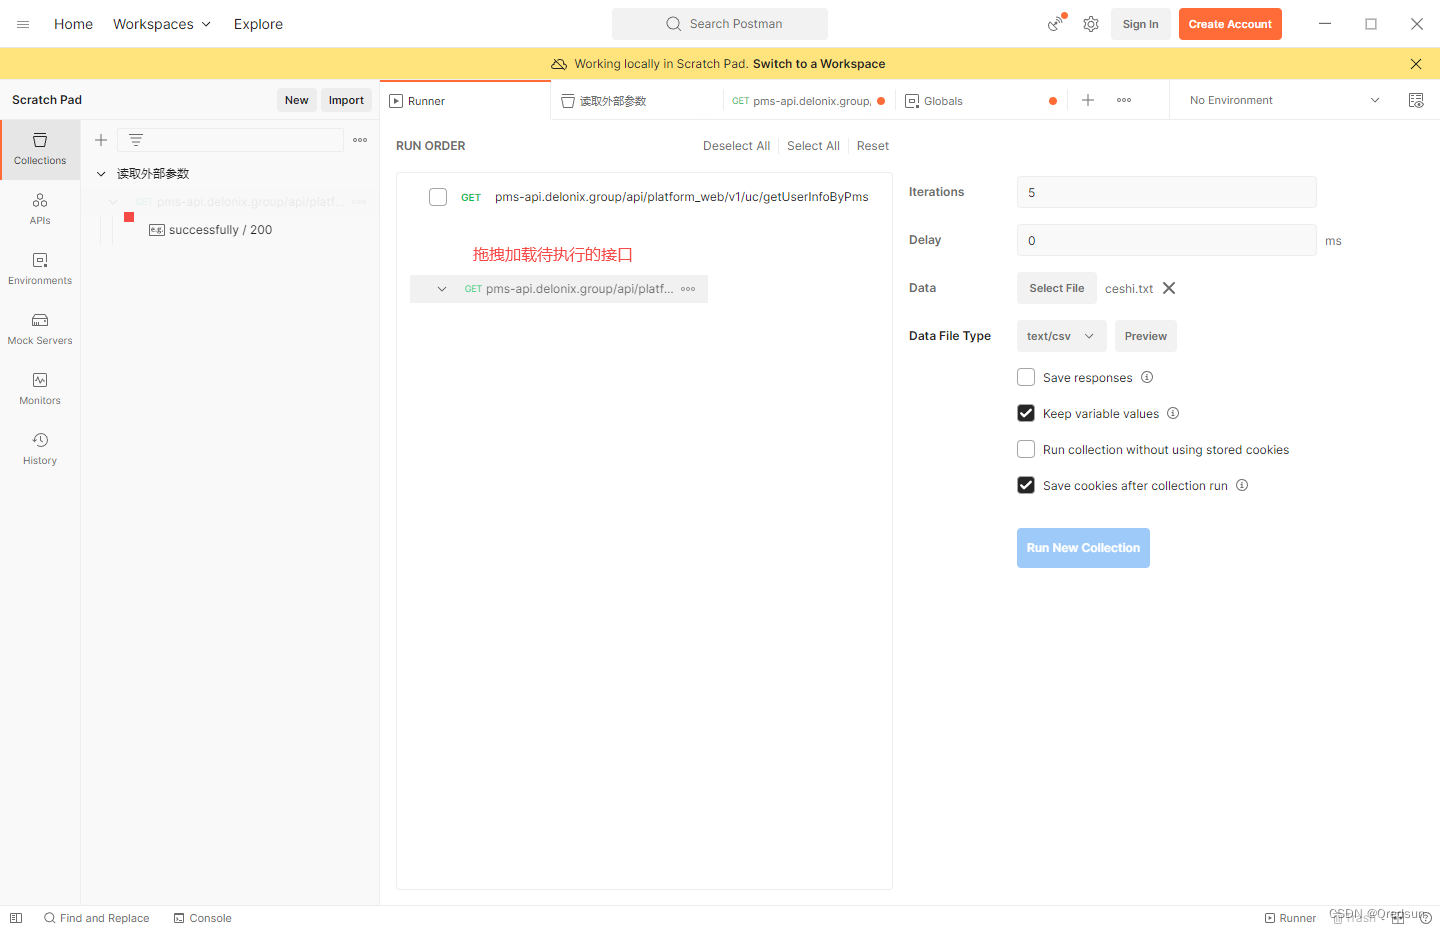Screen dimensions: 1440x930
Task: Open the Console panel
Action: click(202, 918)
